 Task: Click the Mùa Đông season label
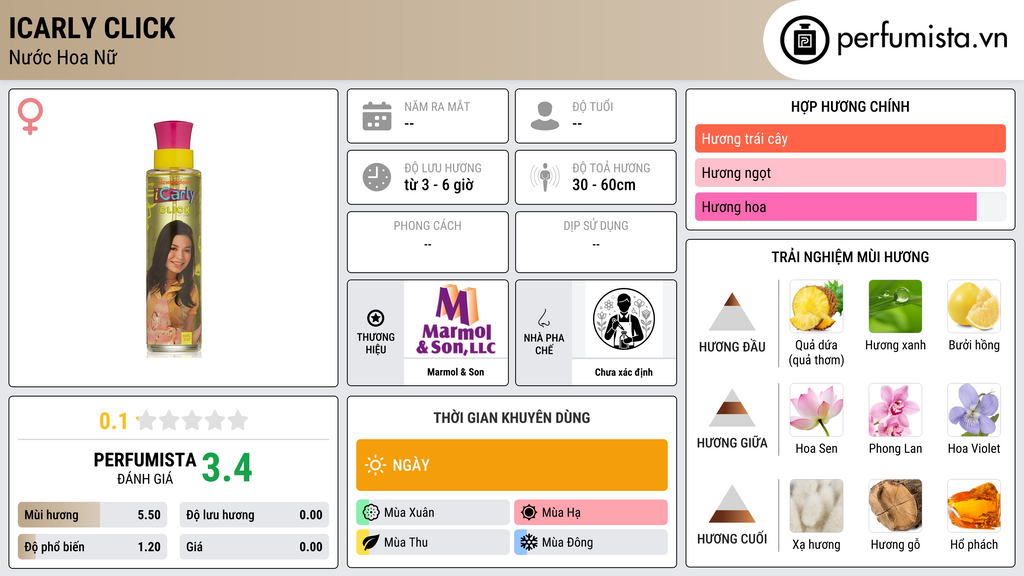[x=568, y=542]
